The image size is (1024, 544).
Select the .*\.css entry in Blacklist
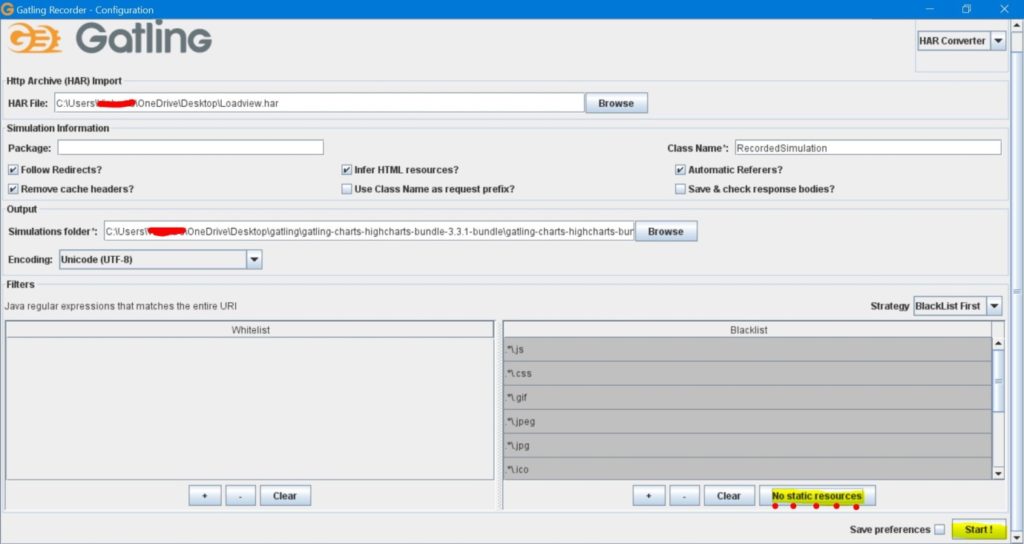[747, 373]
